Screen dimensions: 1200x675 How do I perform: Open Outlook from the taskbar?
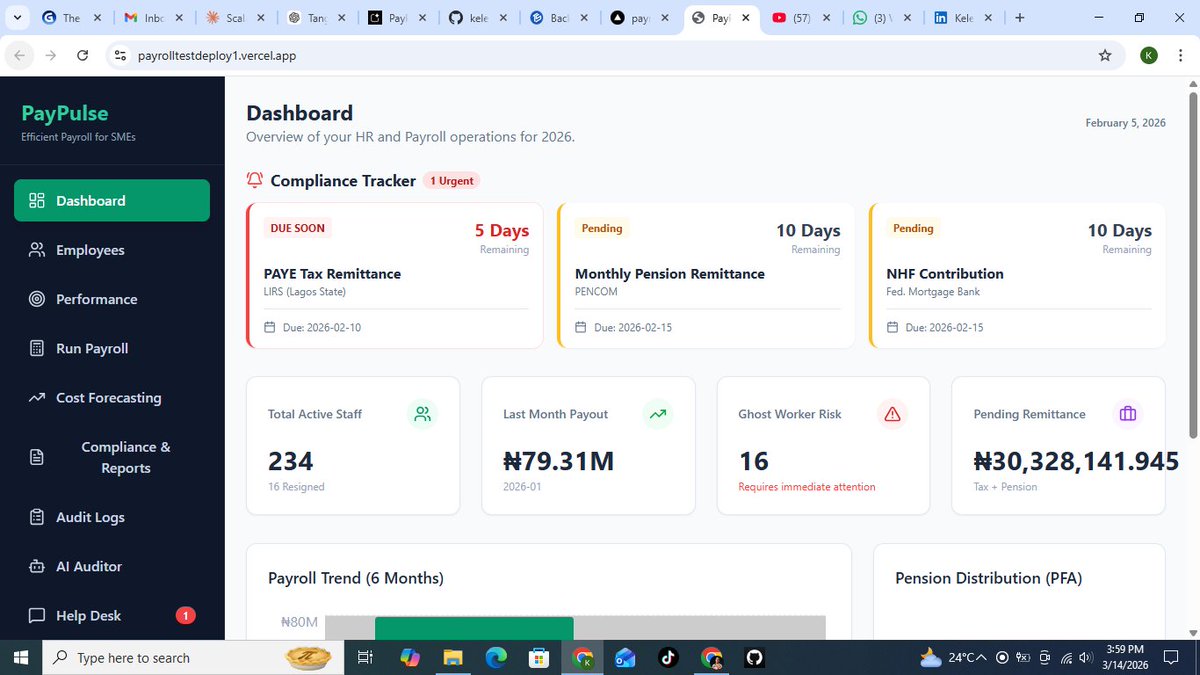626,657
